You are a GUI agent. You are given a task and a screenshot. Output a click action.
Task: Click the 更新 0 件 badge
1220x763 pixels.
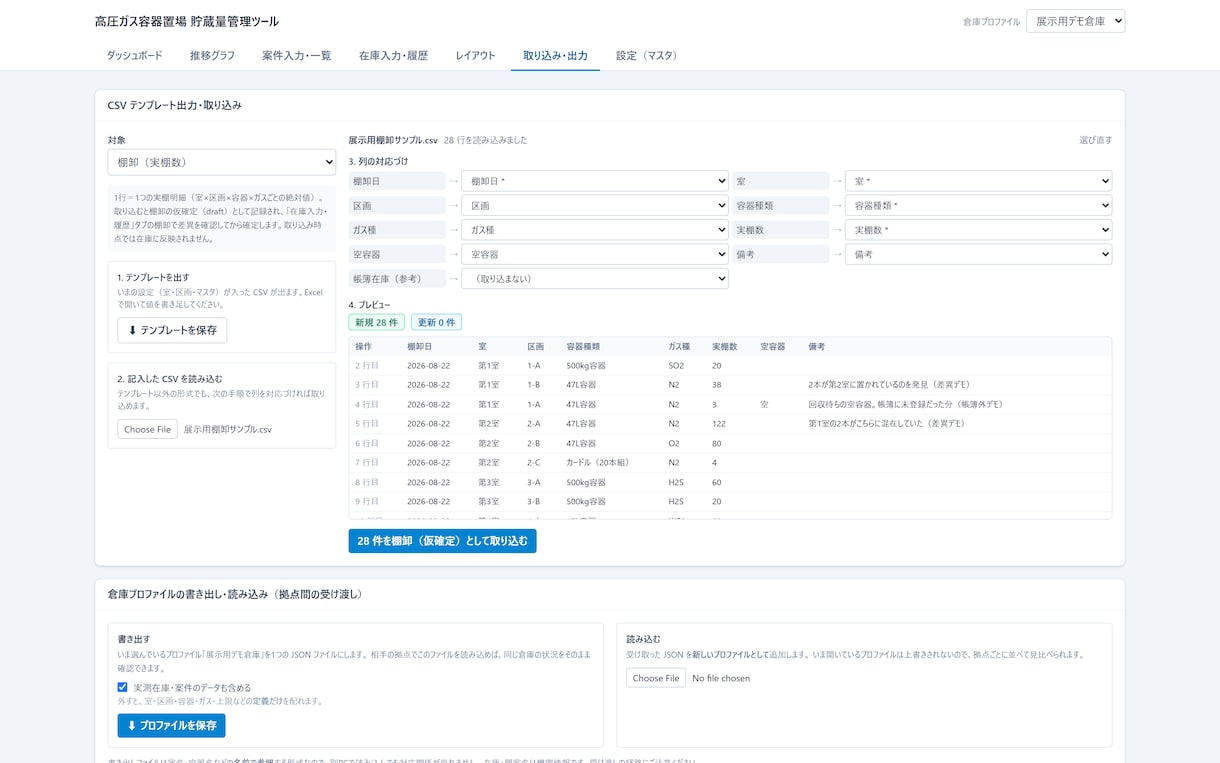point(436,322)
